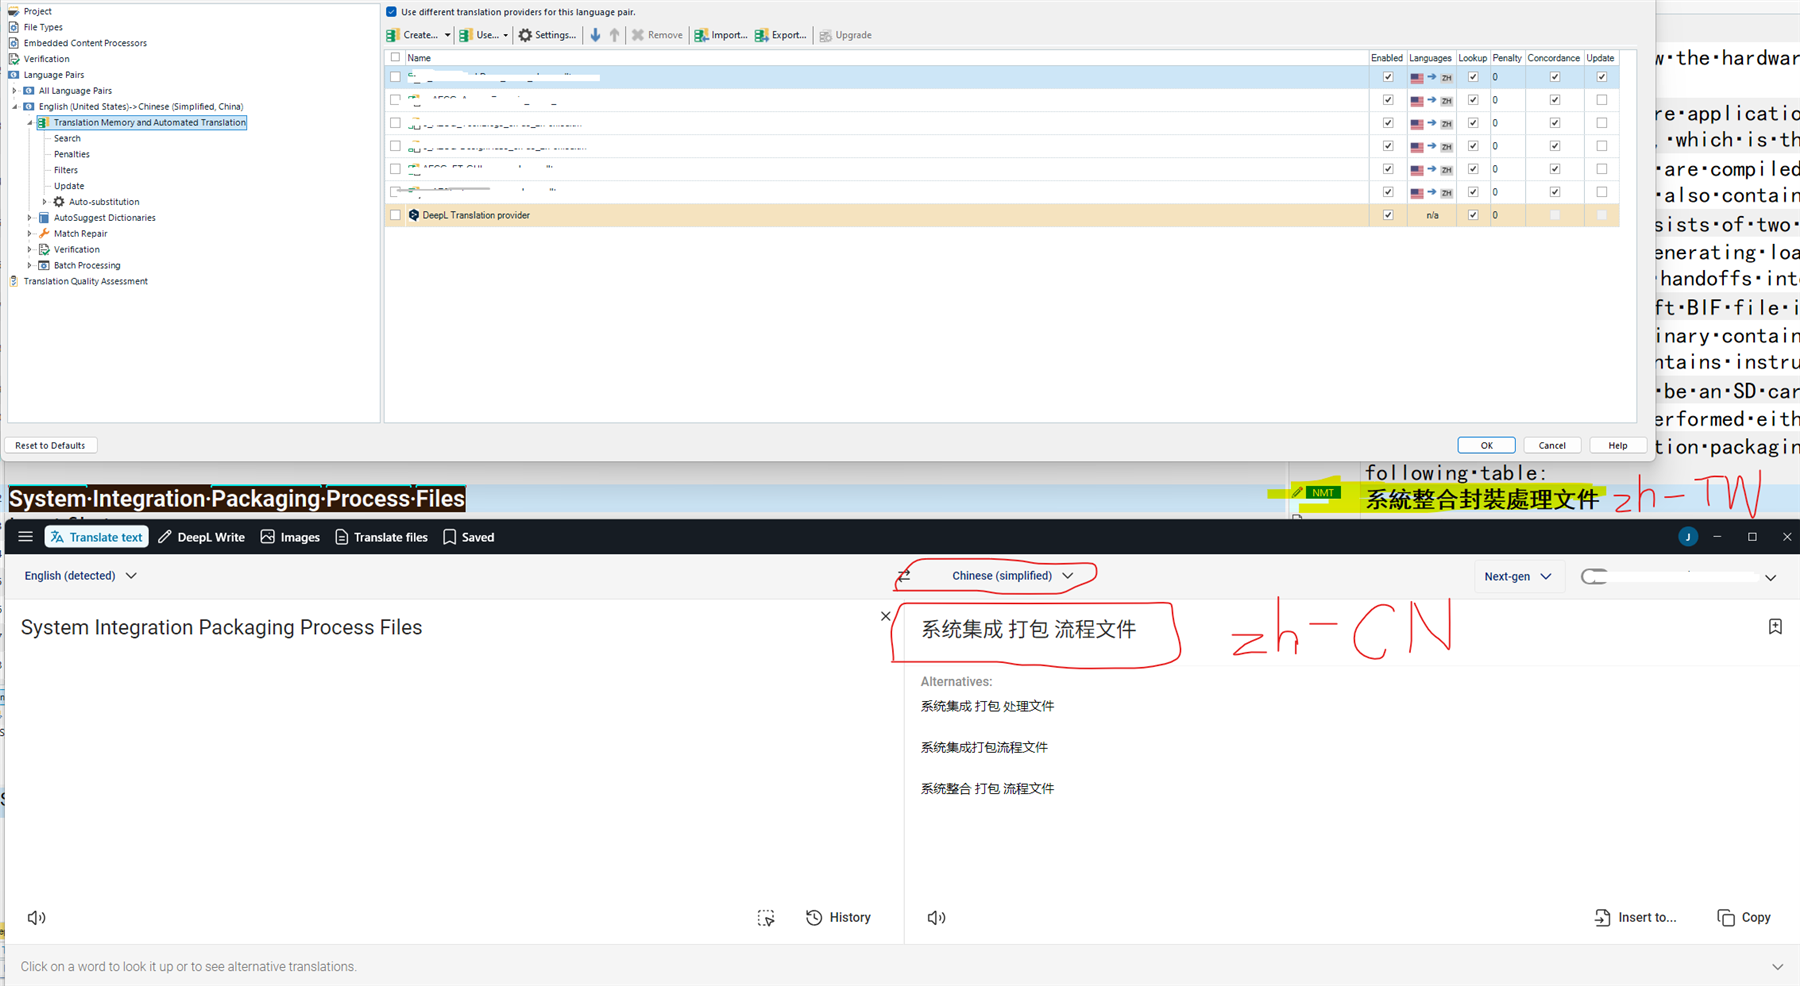Click the AutoSuggest Dictionaries icon
Image resolution: width=1800 pixels, height=986 pixels.
coord(44,218)
